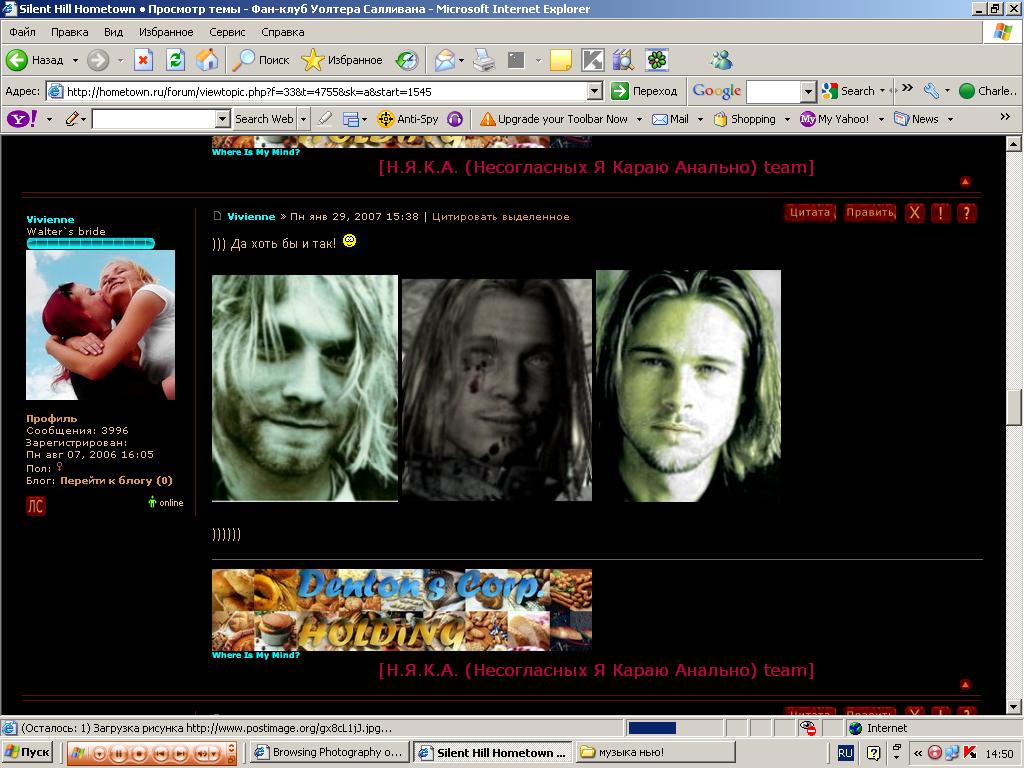Viewport: 1024px width, 768px height.
Task: Refresh the page with the Refresh icon
Action: point(175,60)
